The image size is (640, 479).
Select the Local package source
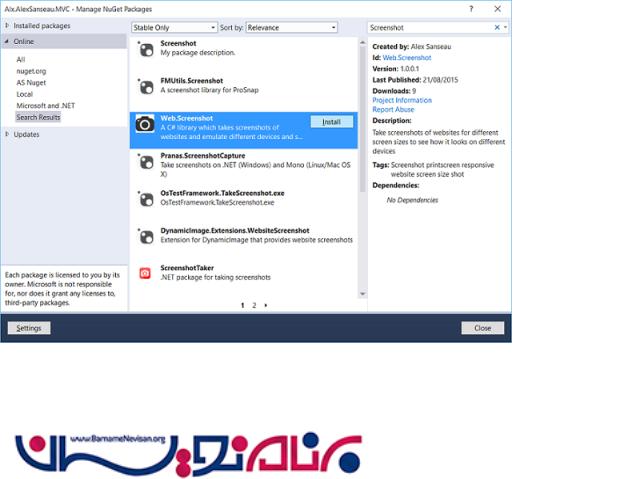point(24,94)
